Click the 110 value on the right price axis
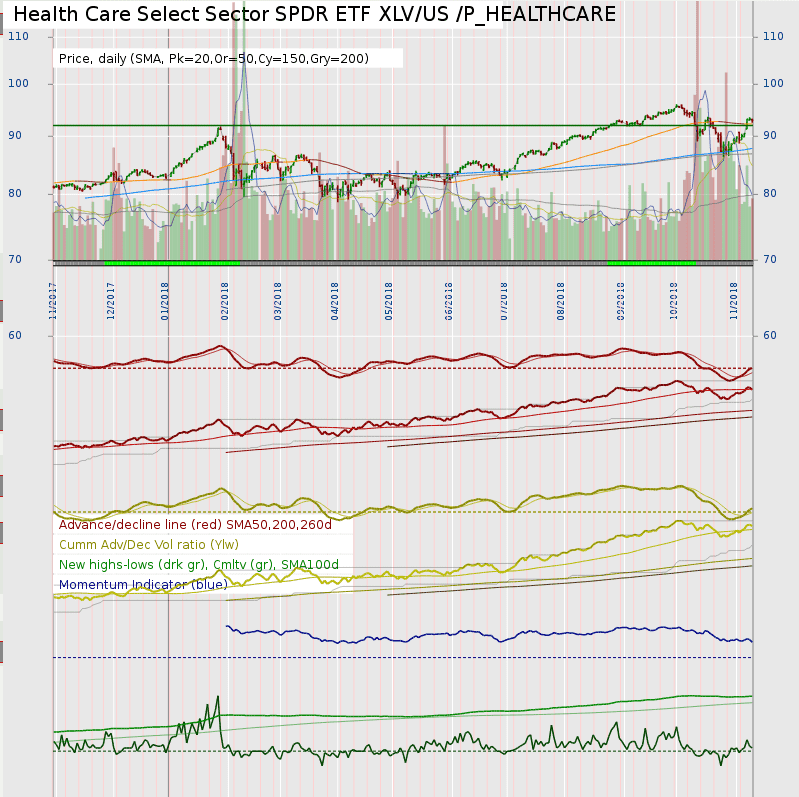Image resolution: width=799 pixels, height=797 pixels. 773,36
